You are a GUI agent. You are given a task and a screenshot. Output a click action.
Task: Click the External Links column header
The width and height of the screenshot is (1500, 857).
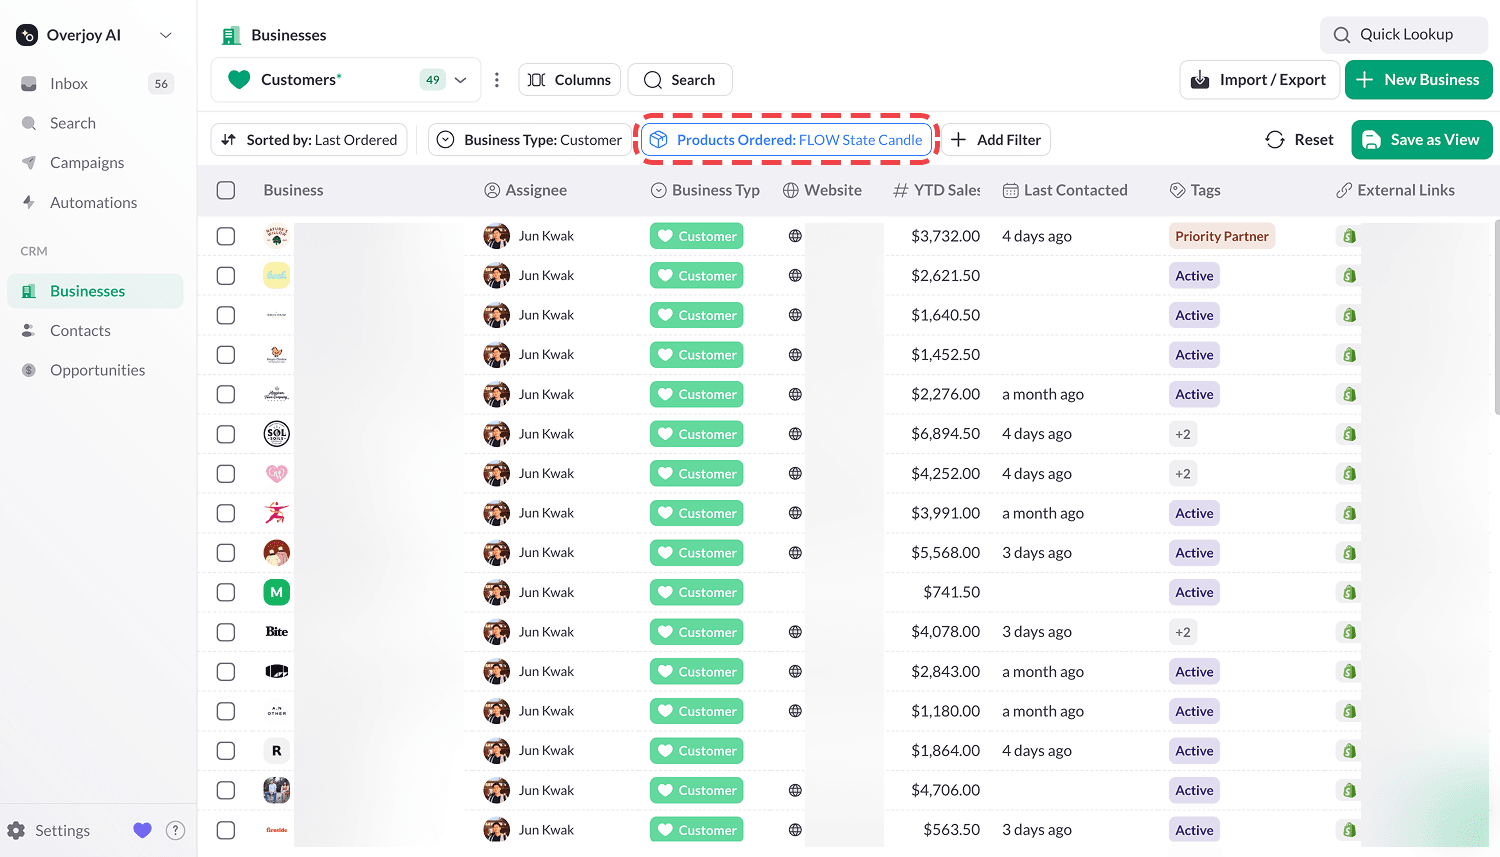click(x=1395, y=190)
